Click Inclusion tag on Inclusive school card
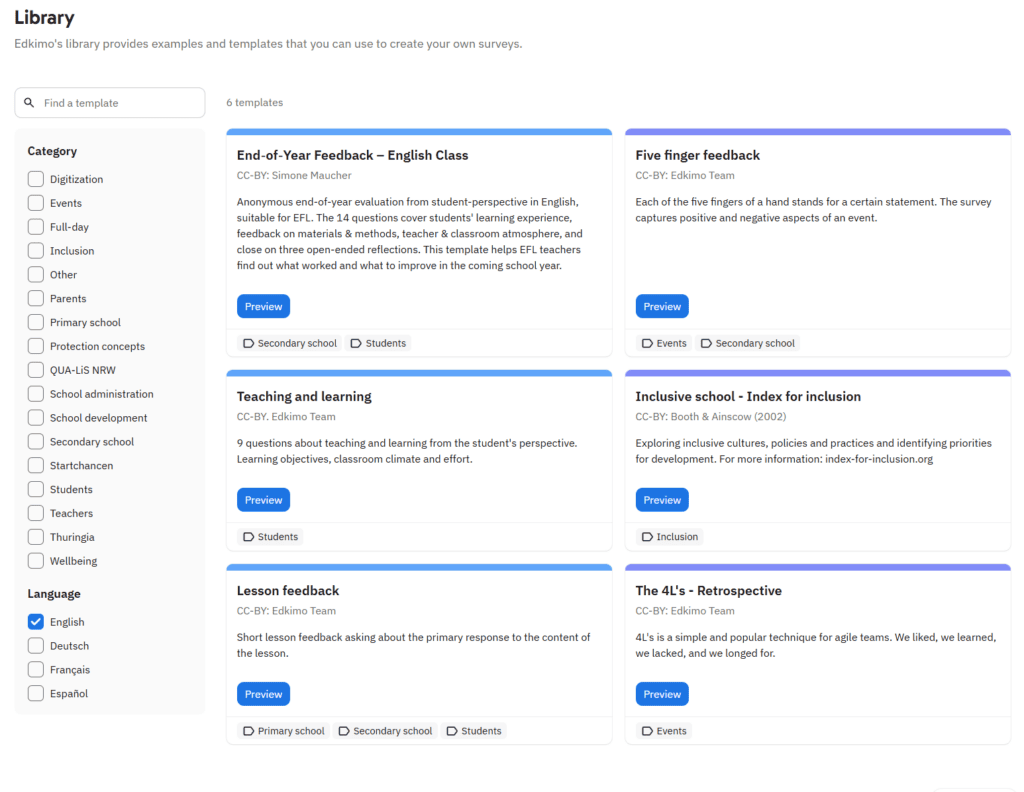The height and width of the screenshot is (792, 1024). (x=670, y=537)
